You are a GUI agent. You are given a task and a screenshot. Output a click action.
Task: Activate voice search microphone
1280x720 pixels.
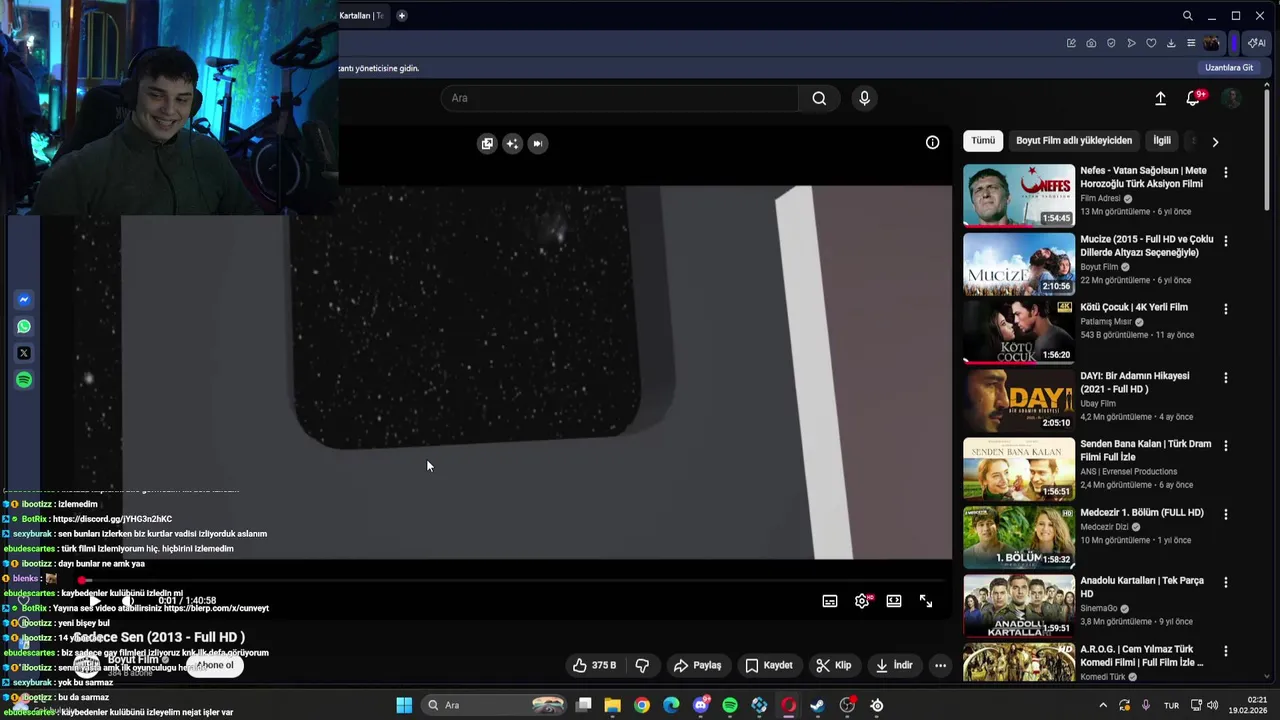click(865, 98)
